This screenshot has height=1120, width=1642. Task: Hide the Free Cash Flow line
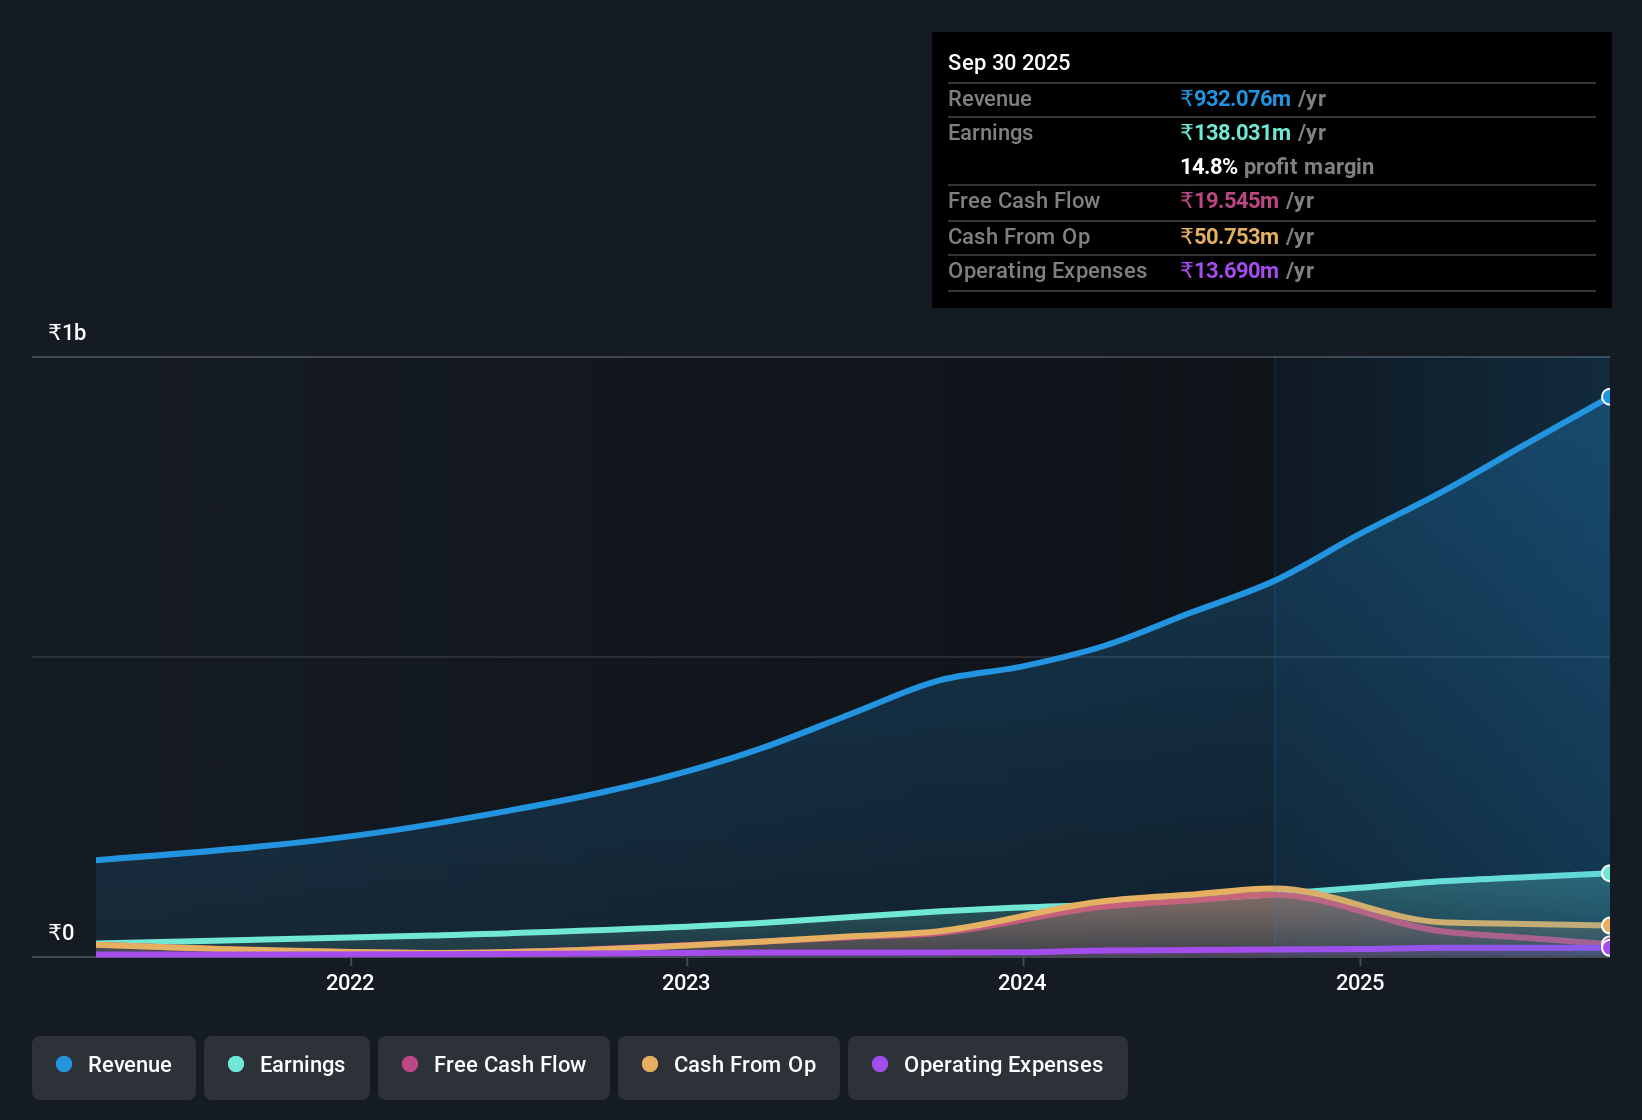pyautogui.click(x=493, y=1065)
